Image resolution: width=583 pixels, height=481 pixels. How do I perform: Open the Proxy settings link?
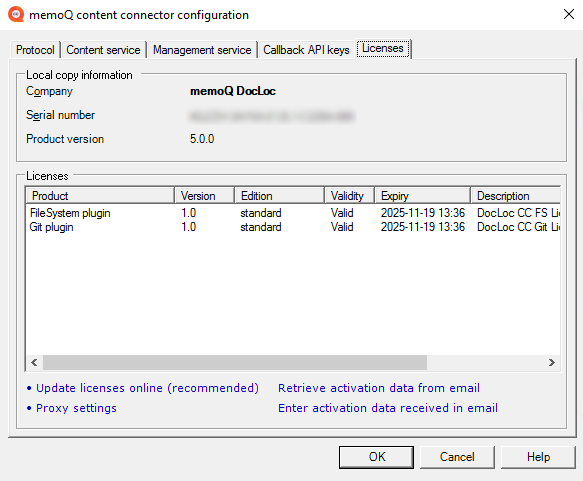point(76,408)
